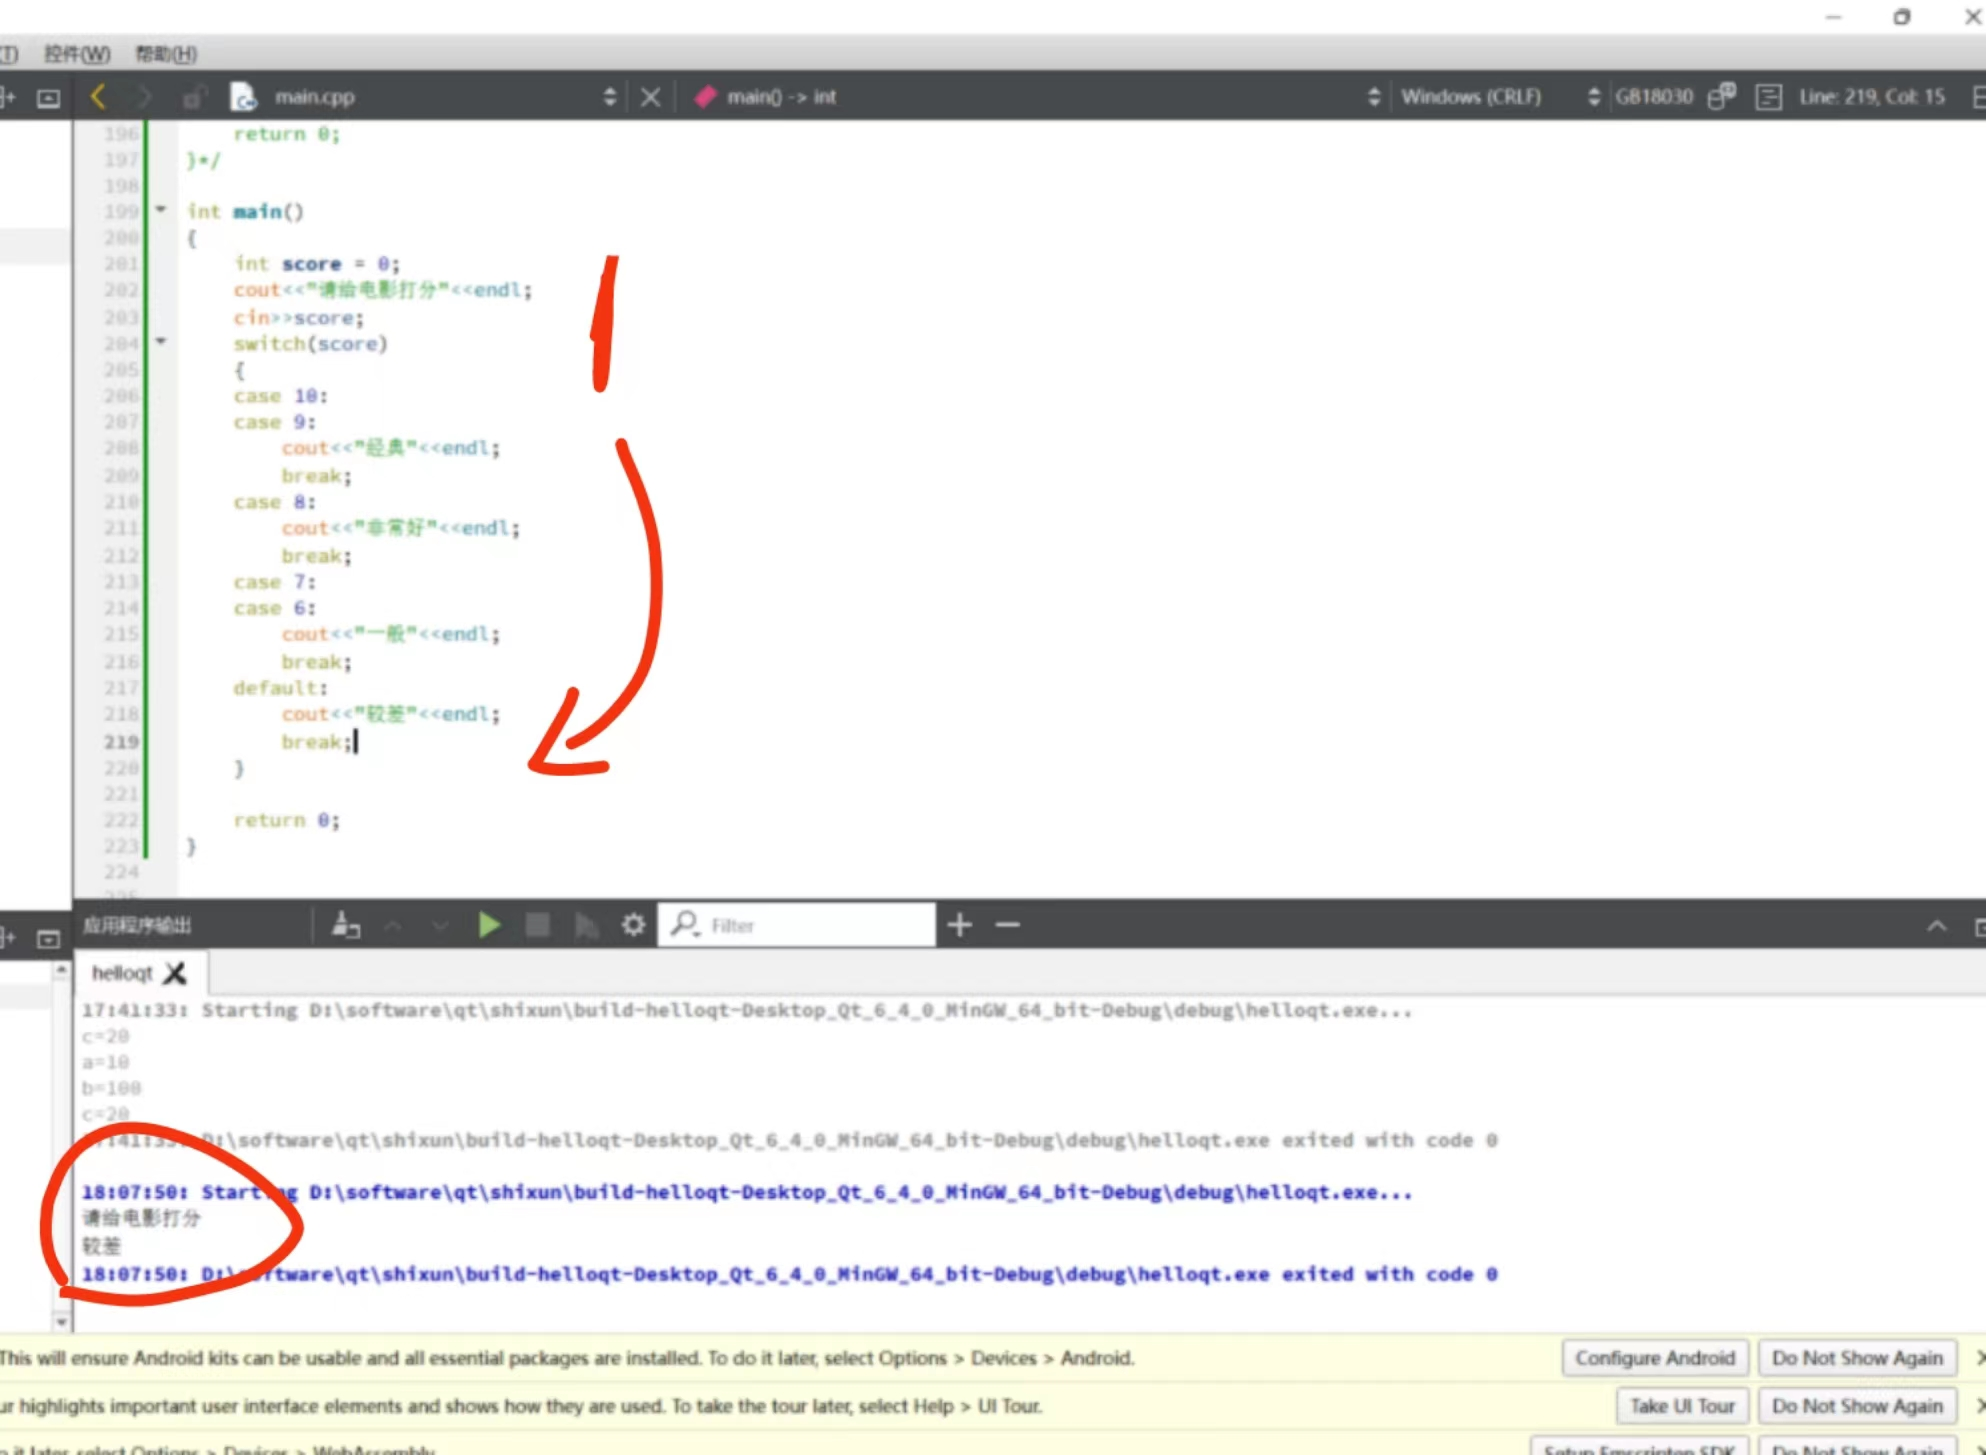
Task: Collapse the main() function fold arrow
Action: [161, 209]
